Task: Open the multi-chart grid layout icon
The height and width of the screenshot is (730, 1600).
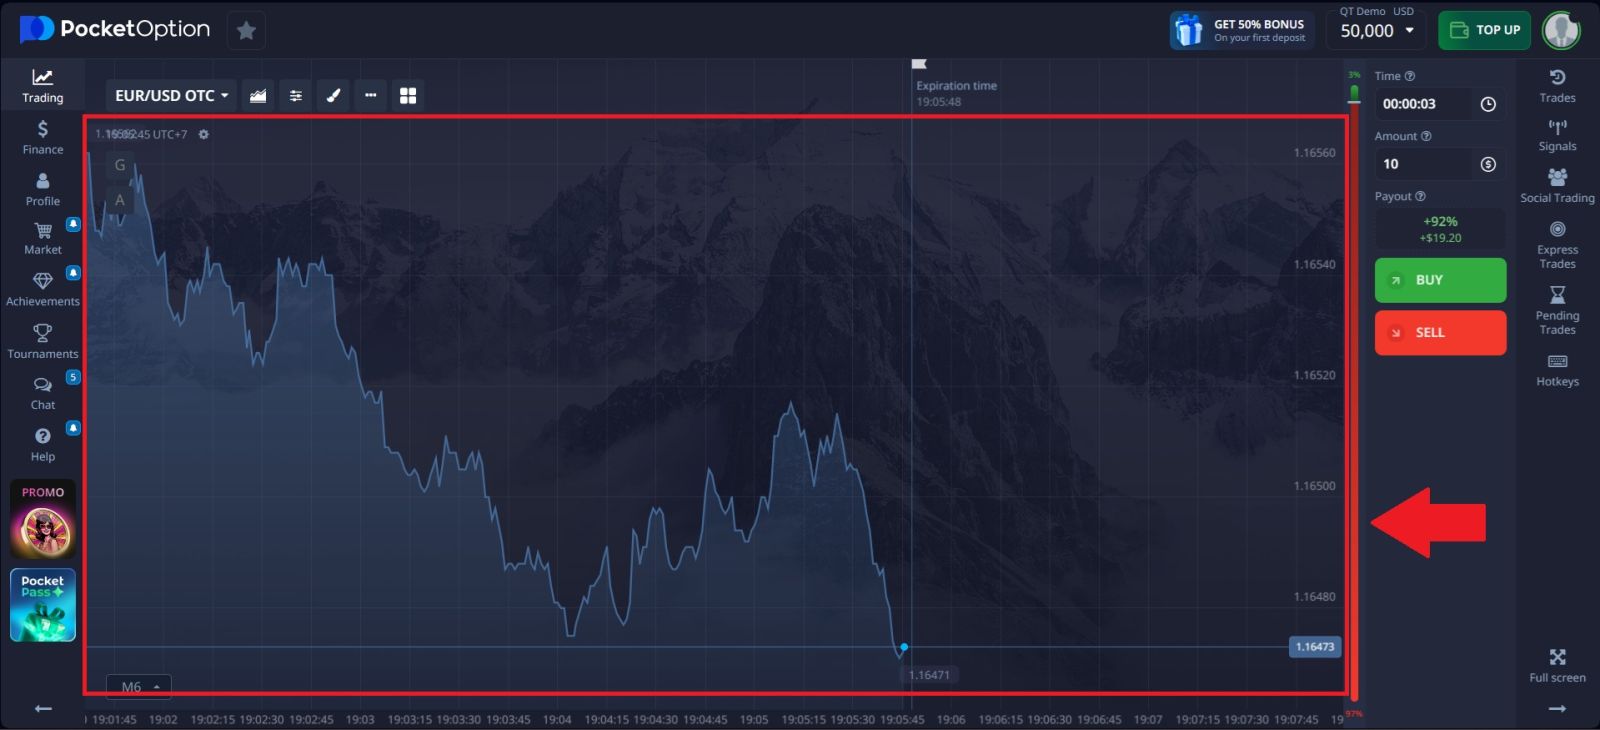Action: coord(408,95)
